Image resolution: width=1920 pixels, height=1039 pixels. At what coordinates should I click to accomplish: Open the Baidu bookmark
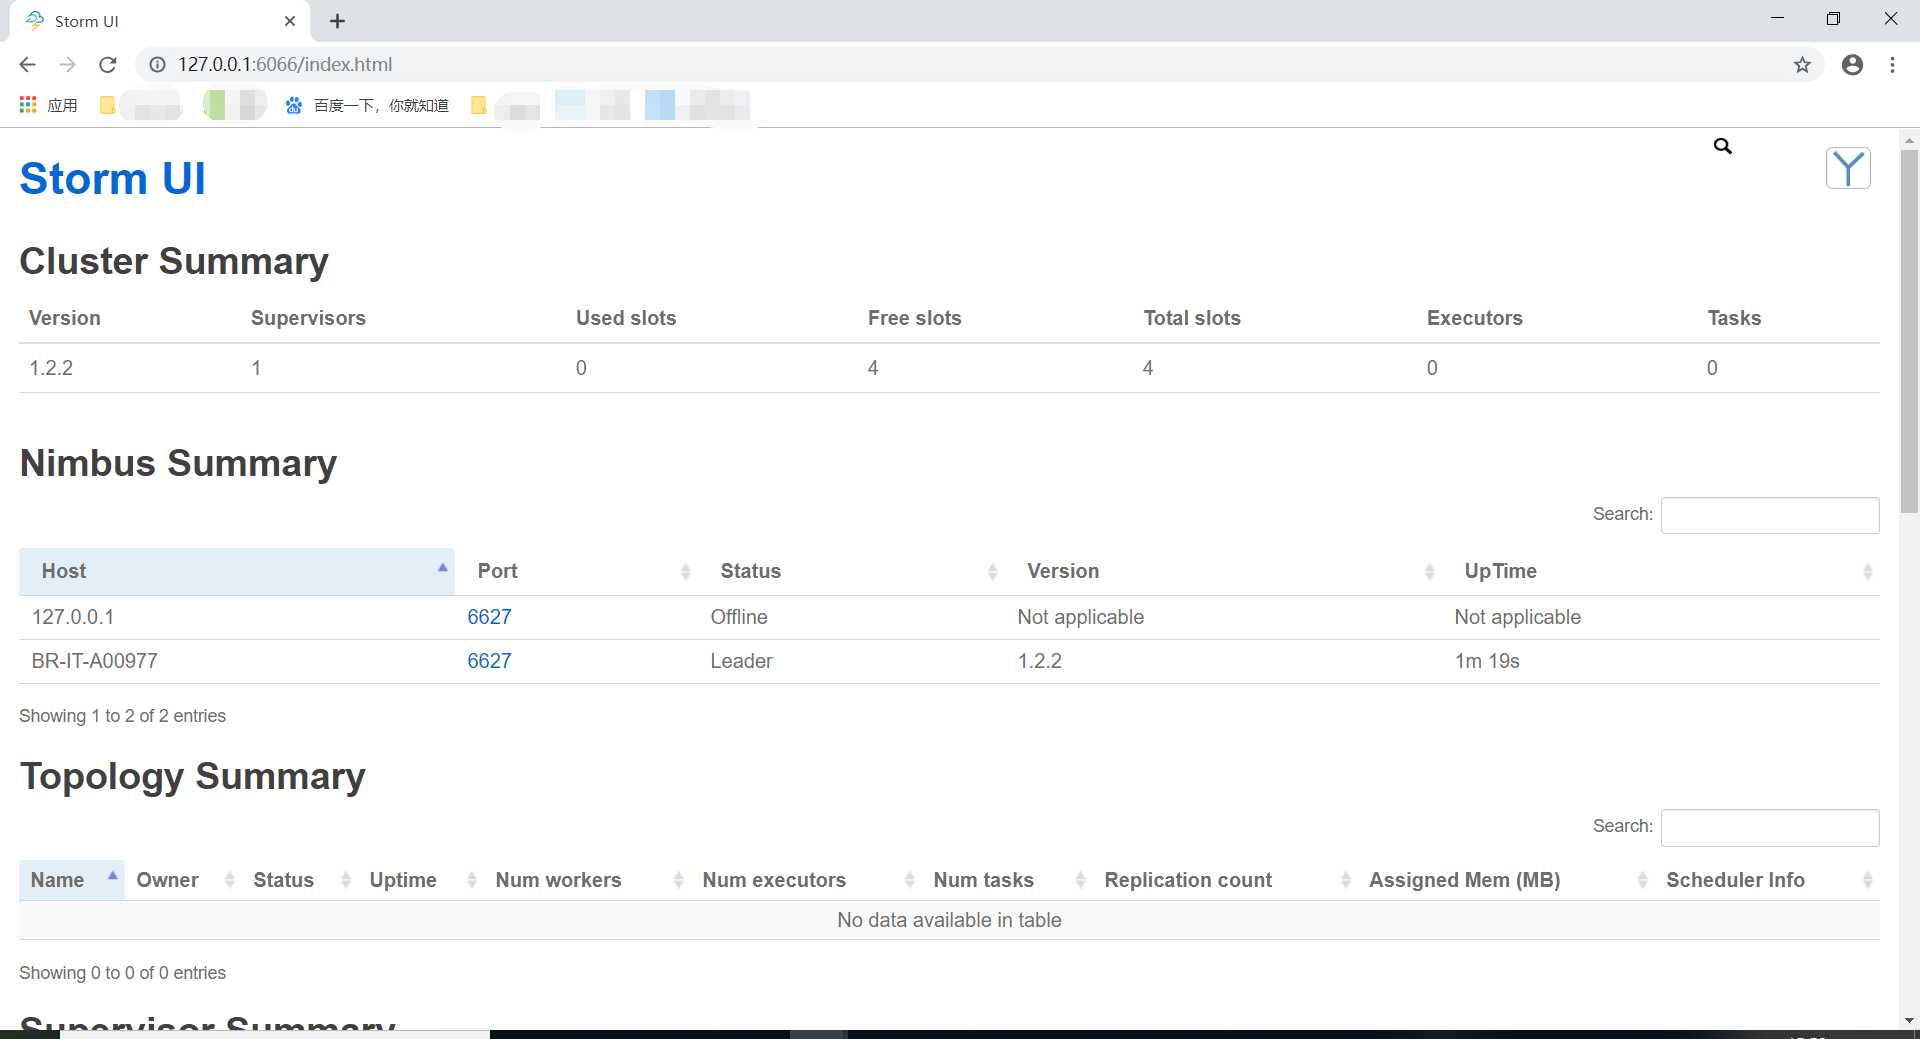coord(367,105)
